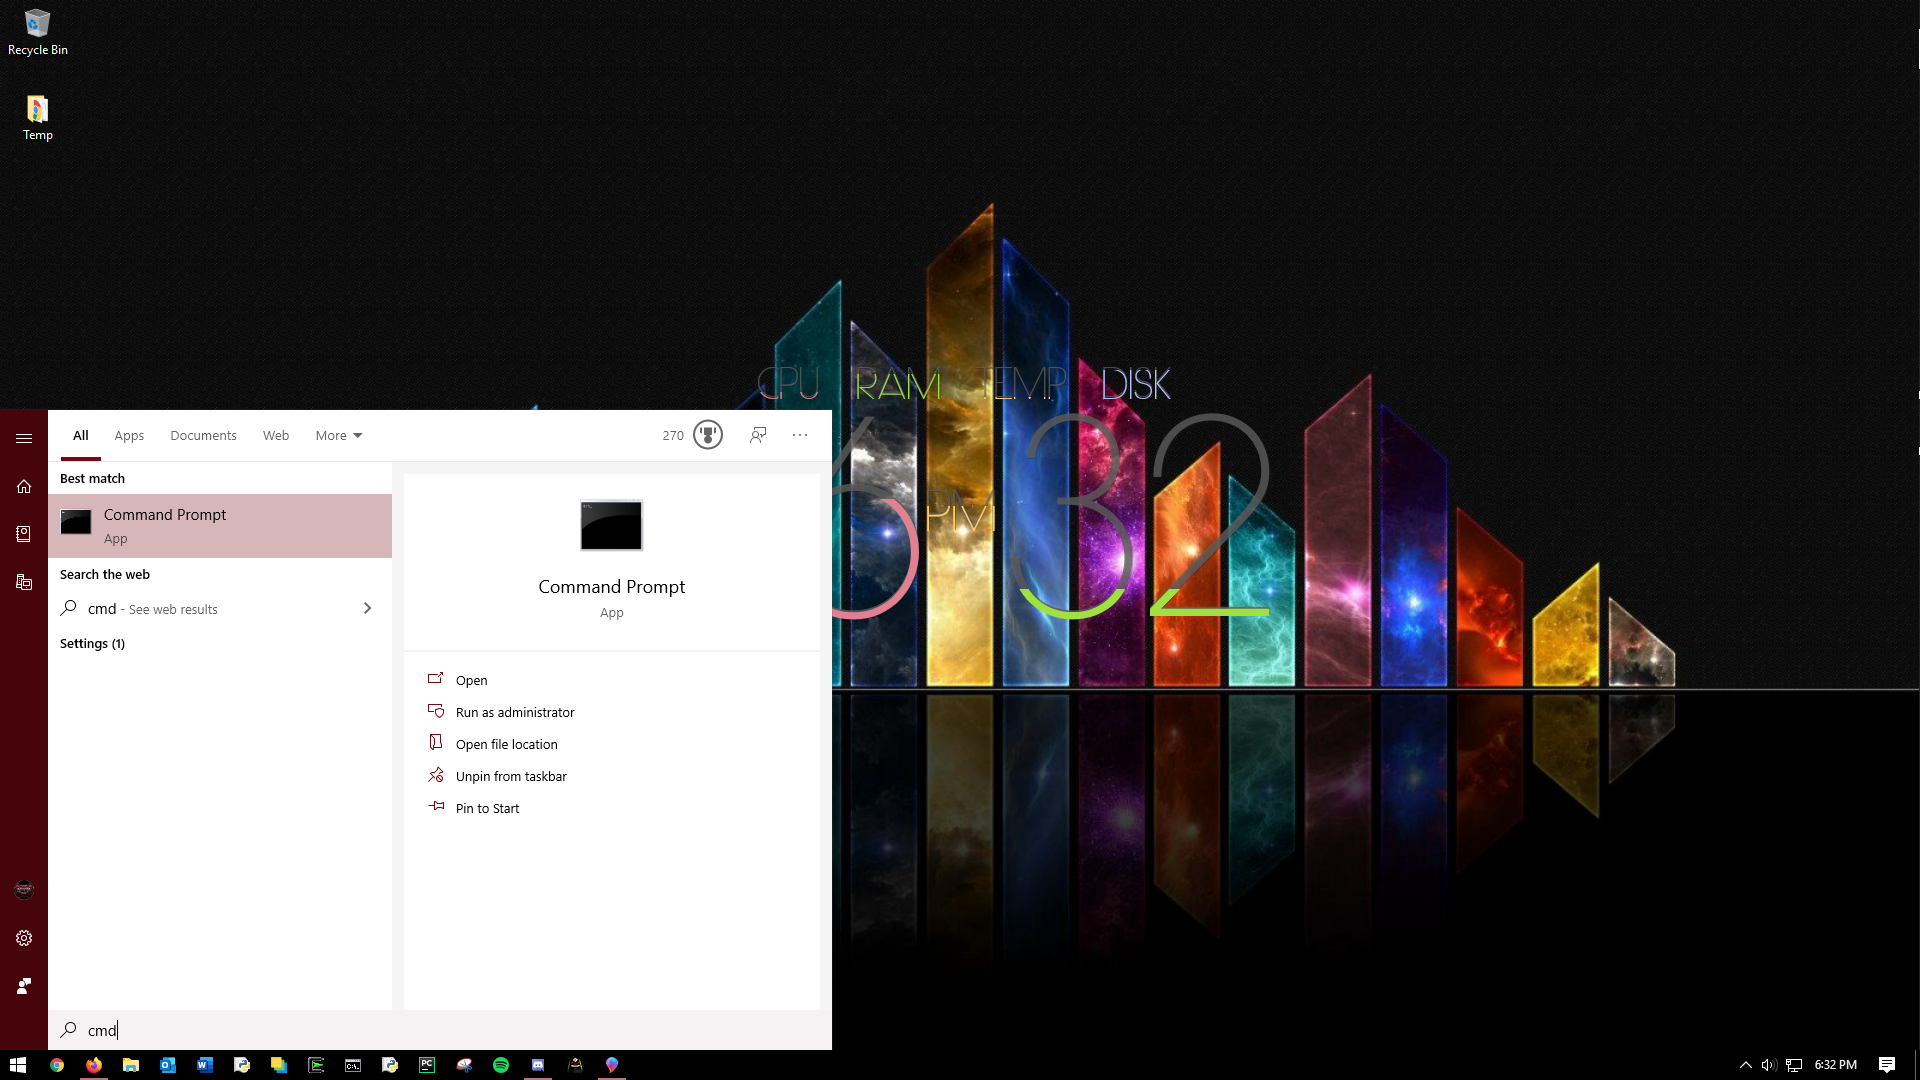Select the Best match Command Prompt result
This screenshot has height=1080, width=1920.
(220, 525)
